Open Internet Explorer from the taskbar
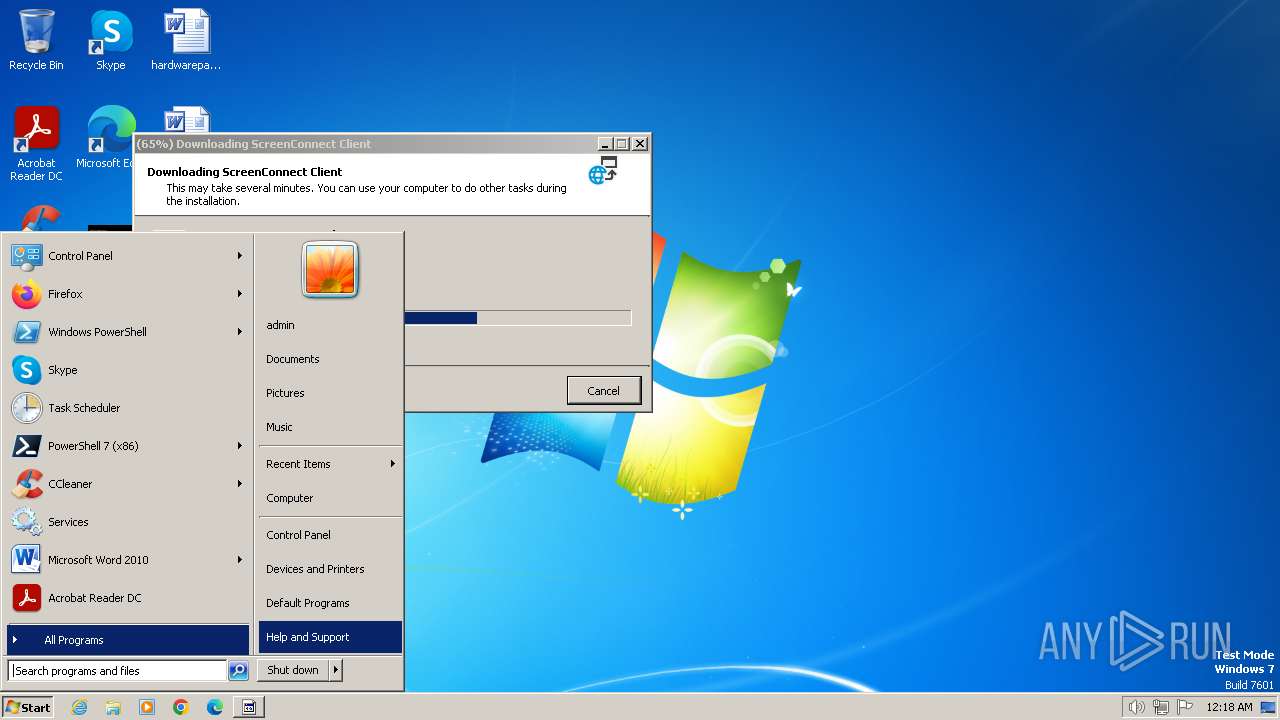 [x=79, y=707]
